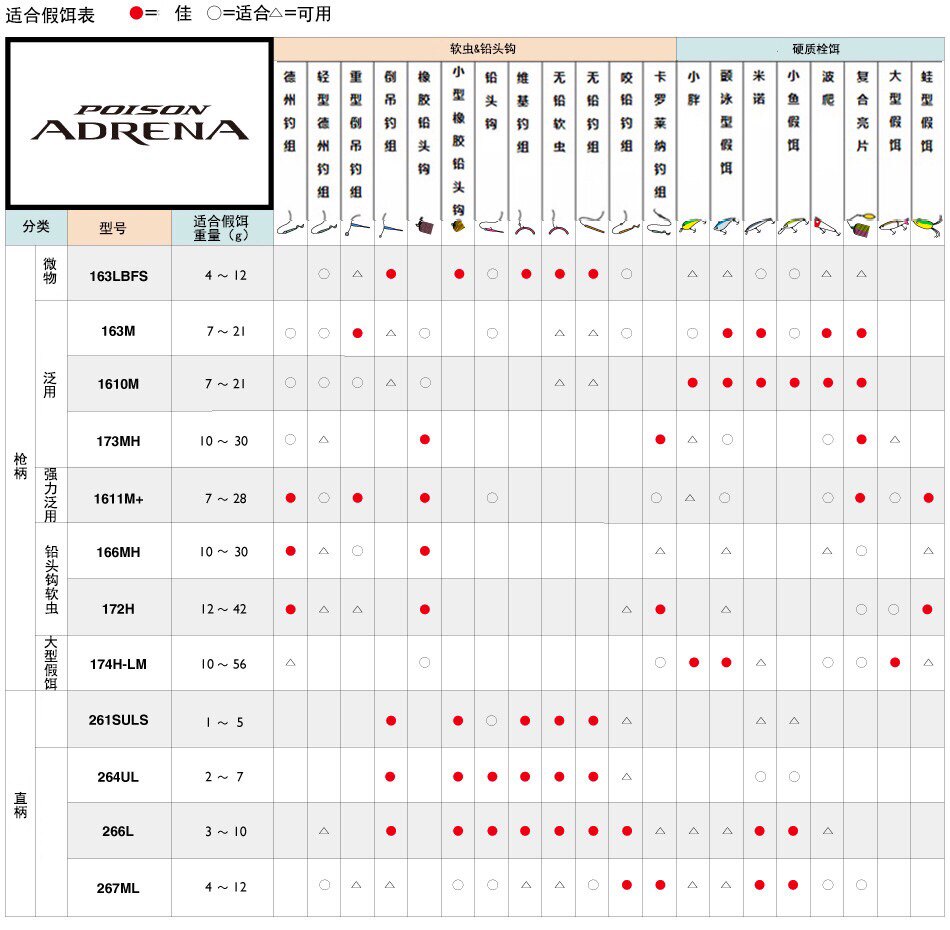Select model 166MH

click(118, 553)
